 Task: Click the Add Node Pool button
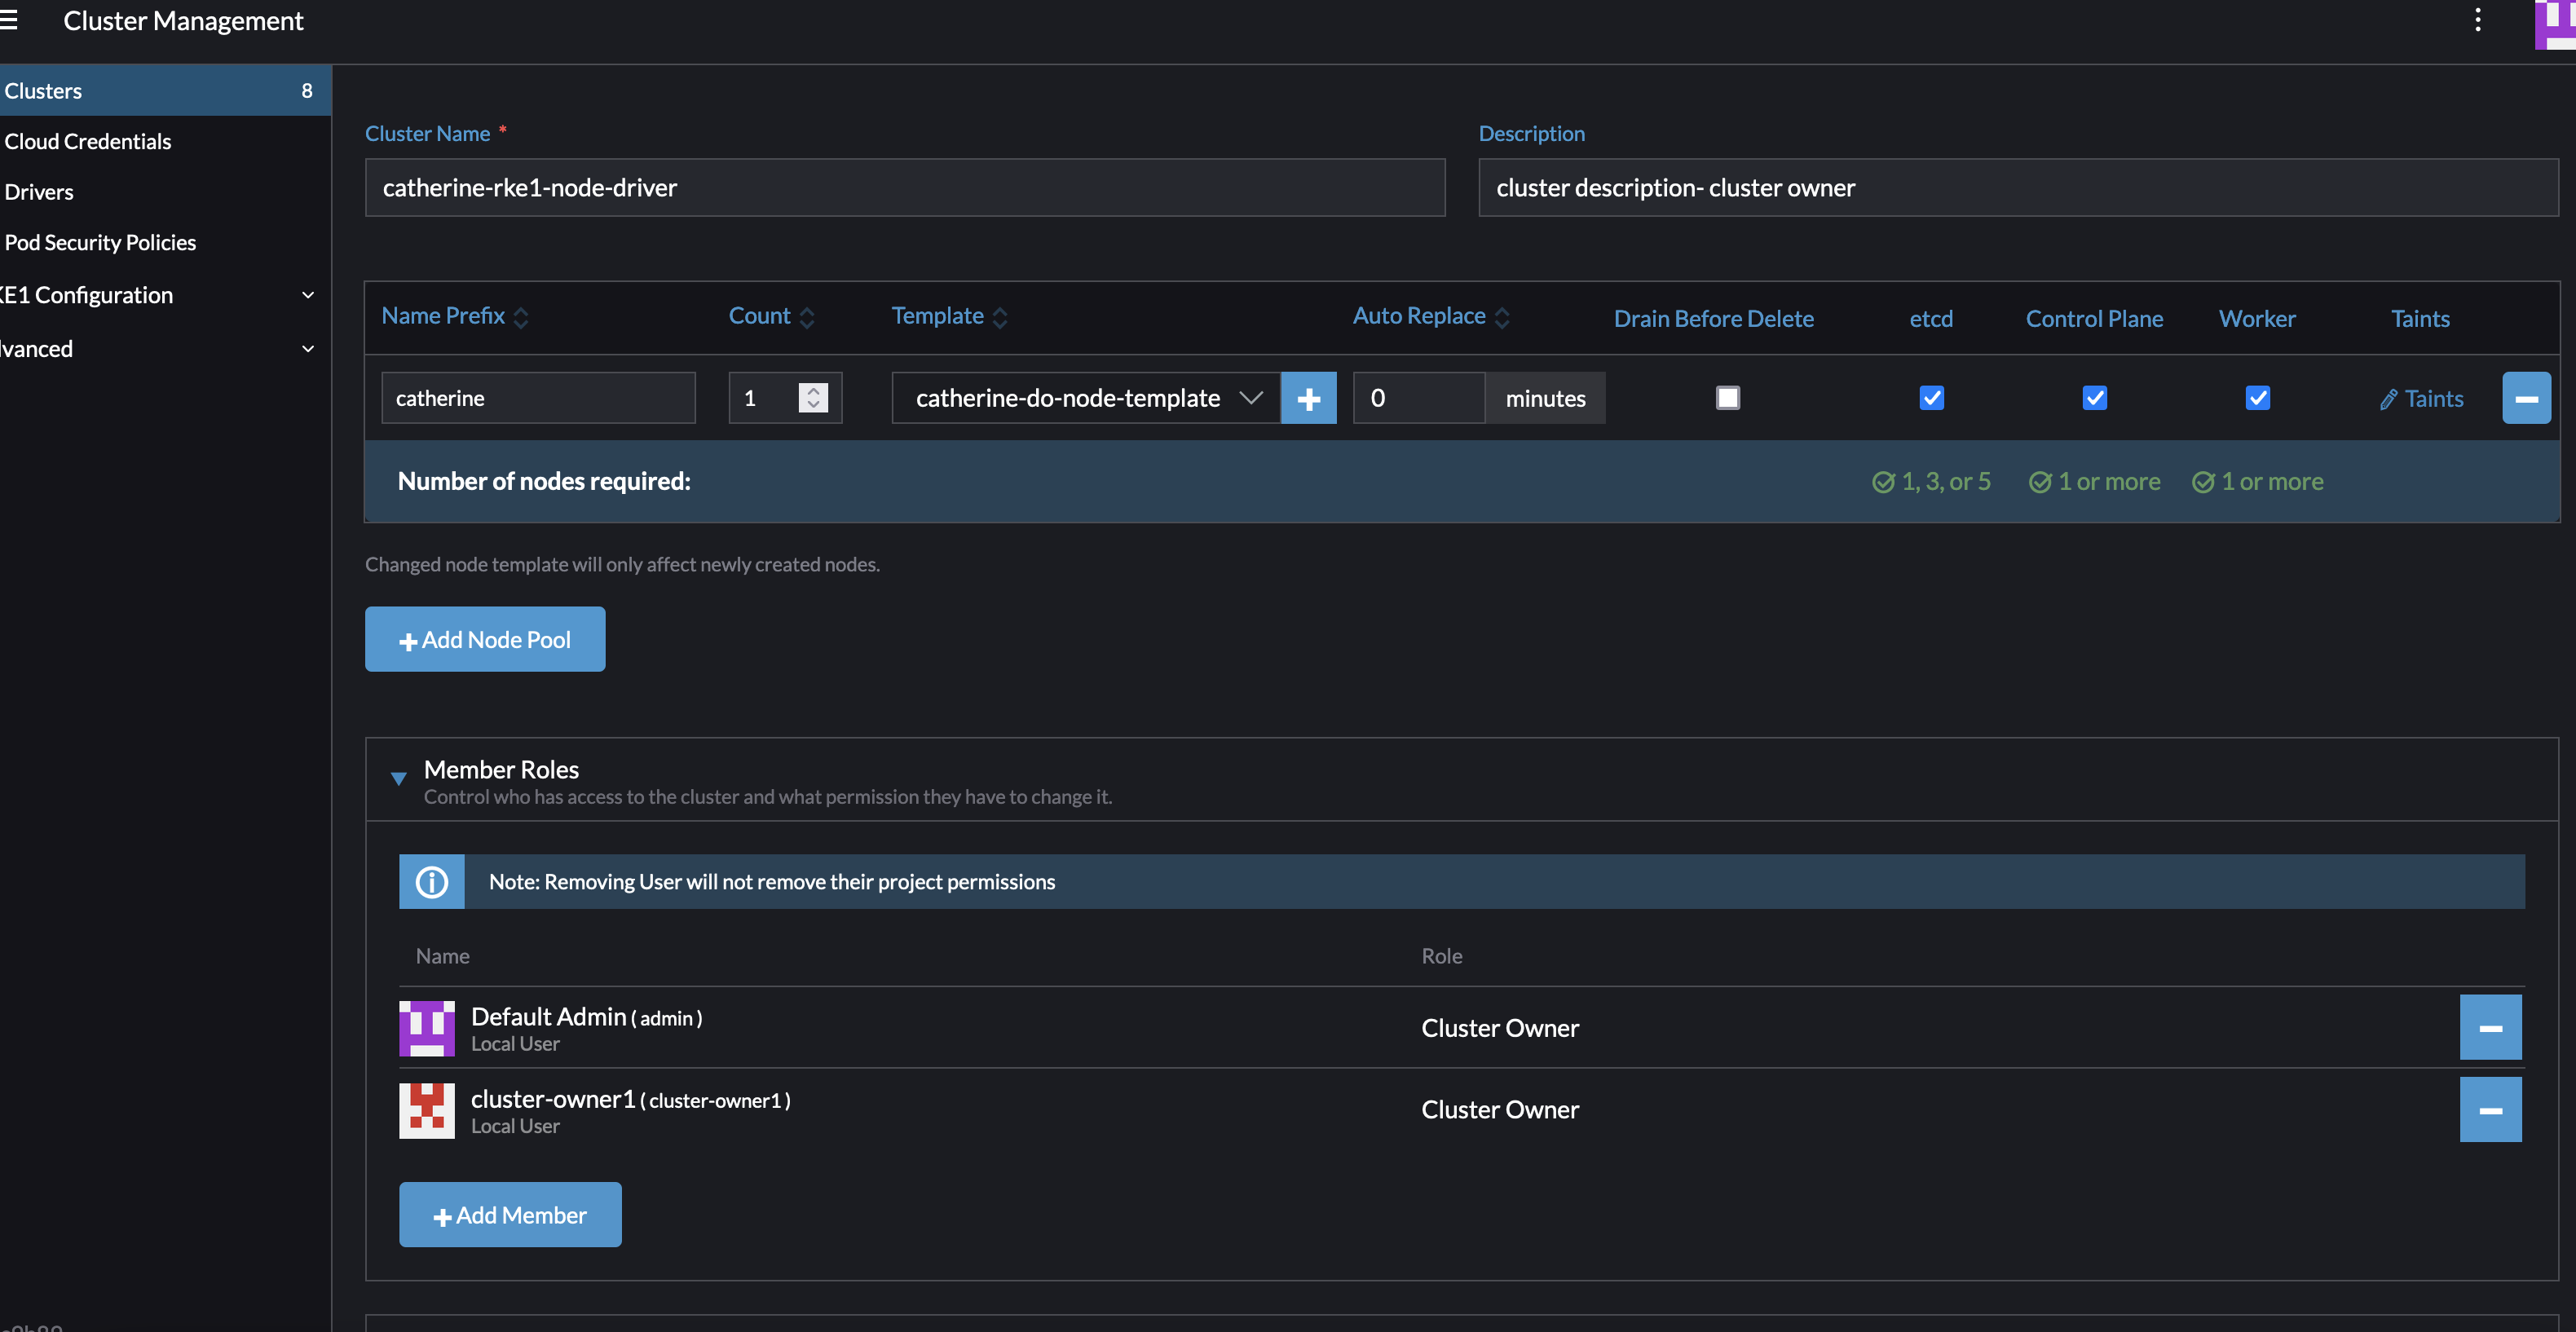pyautogui.click(x=485, y=639)
